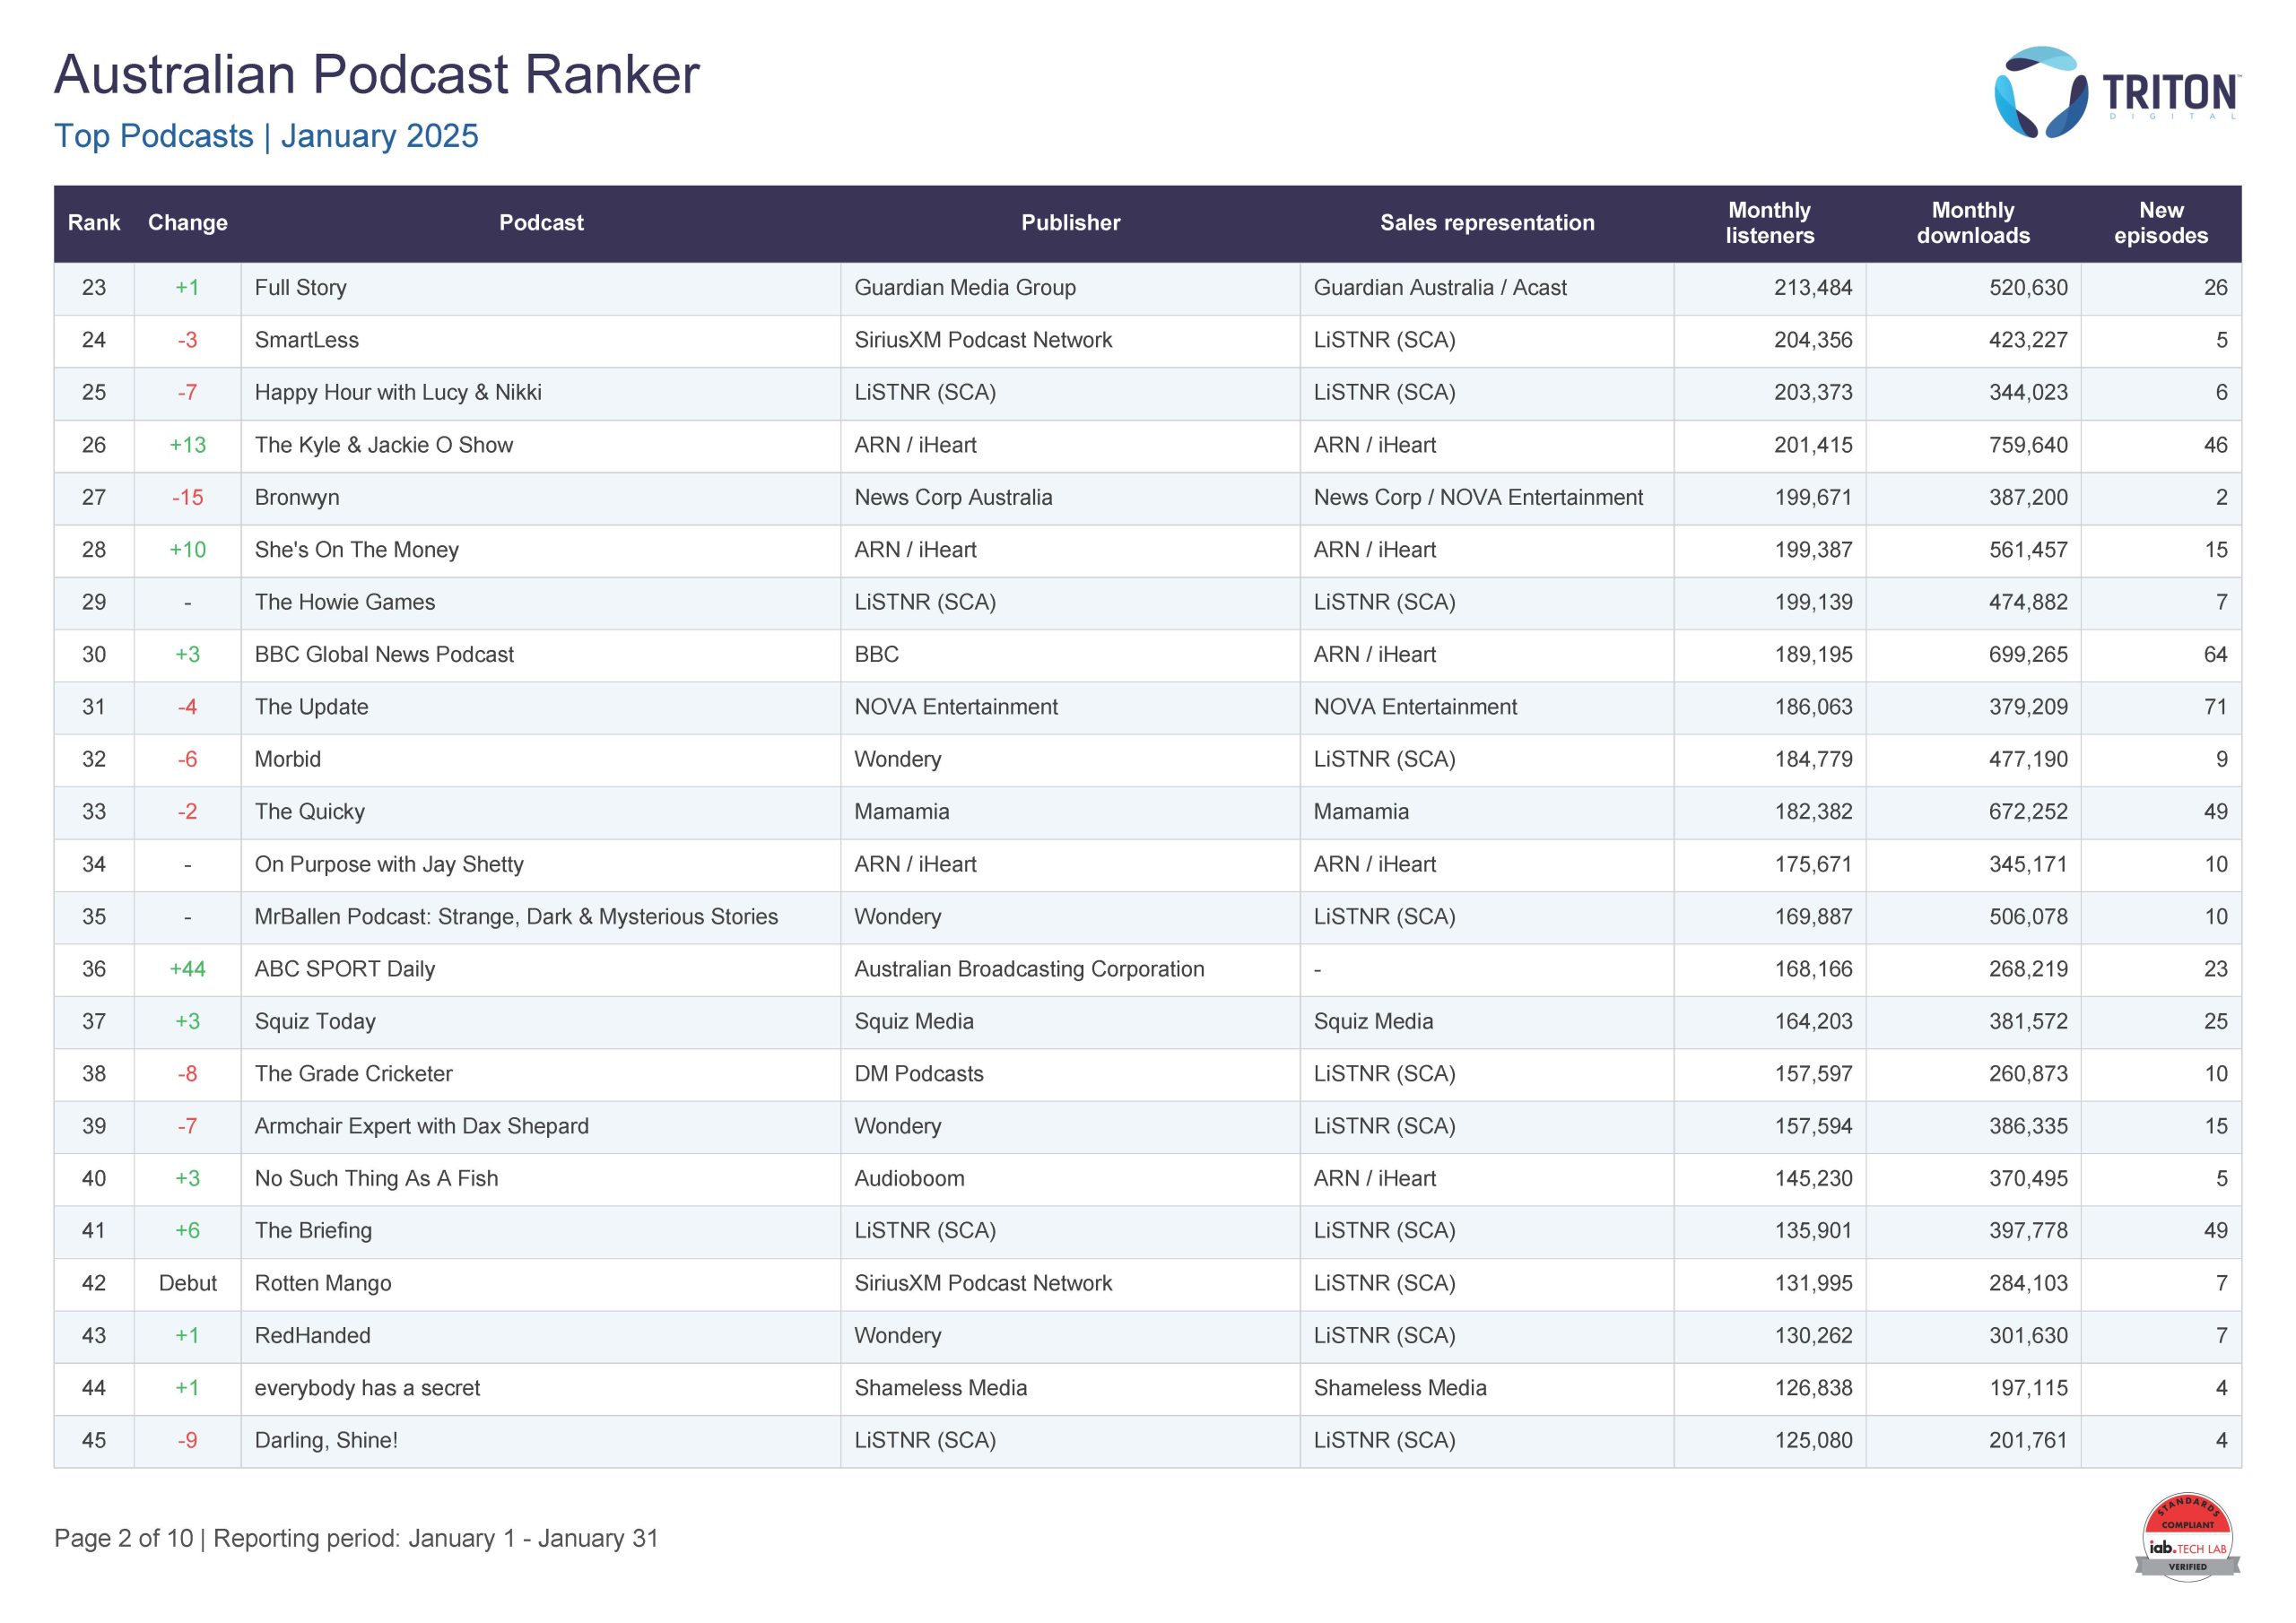The image size is (2296, 1623).
Task: Click Darling, Shine! podcast name
Action: [x=326, y=1440]
